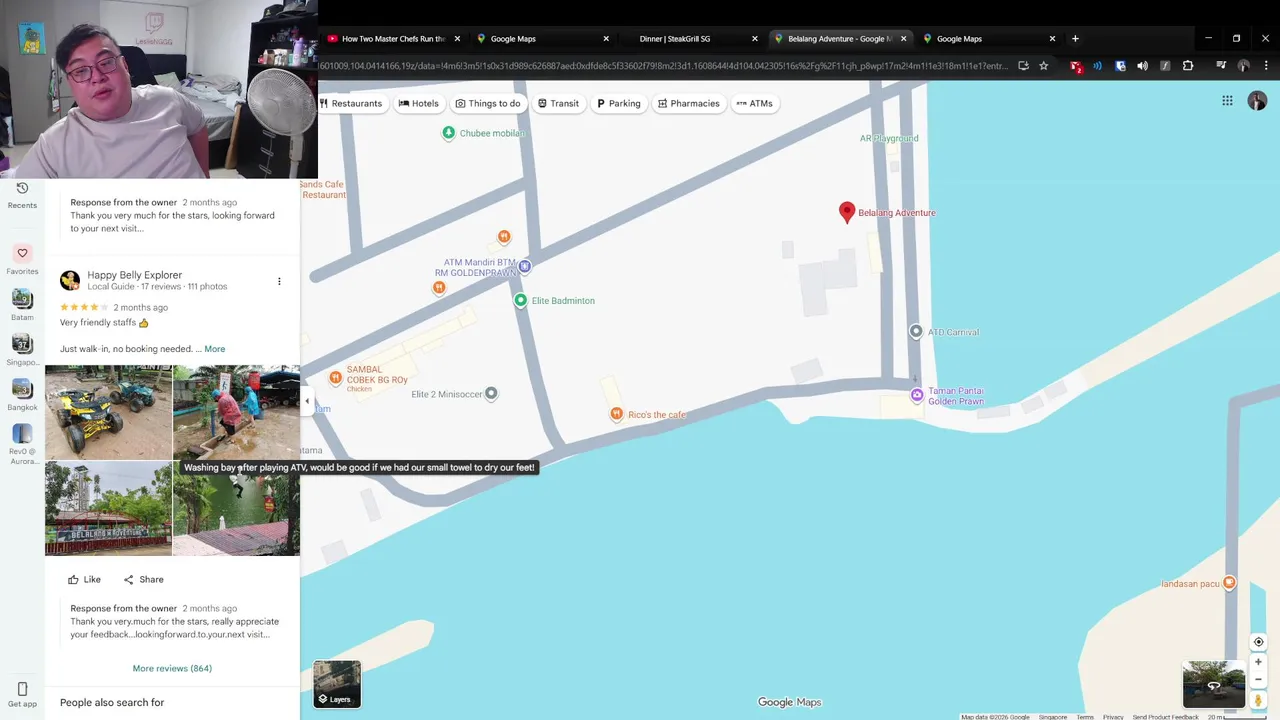Expand review text with More link

coord(215,349)
